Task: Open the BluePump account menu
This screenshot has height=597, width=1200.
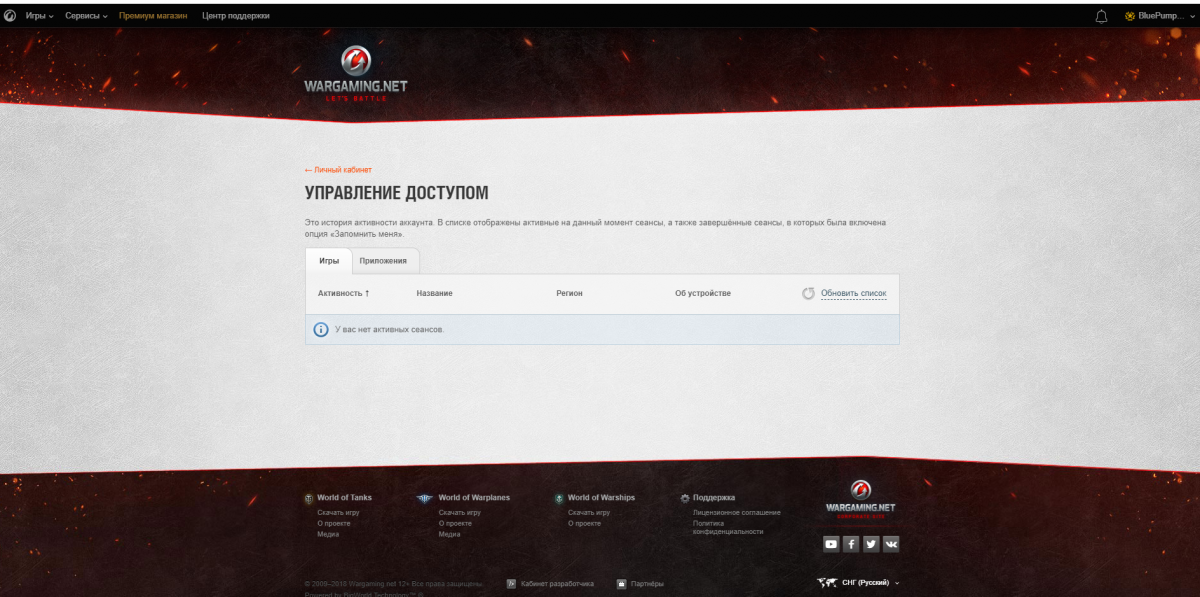Action: (x=1160, y=16)
